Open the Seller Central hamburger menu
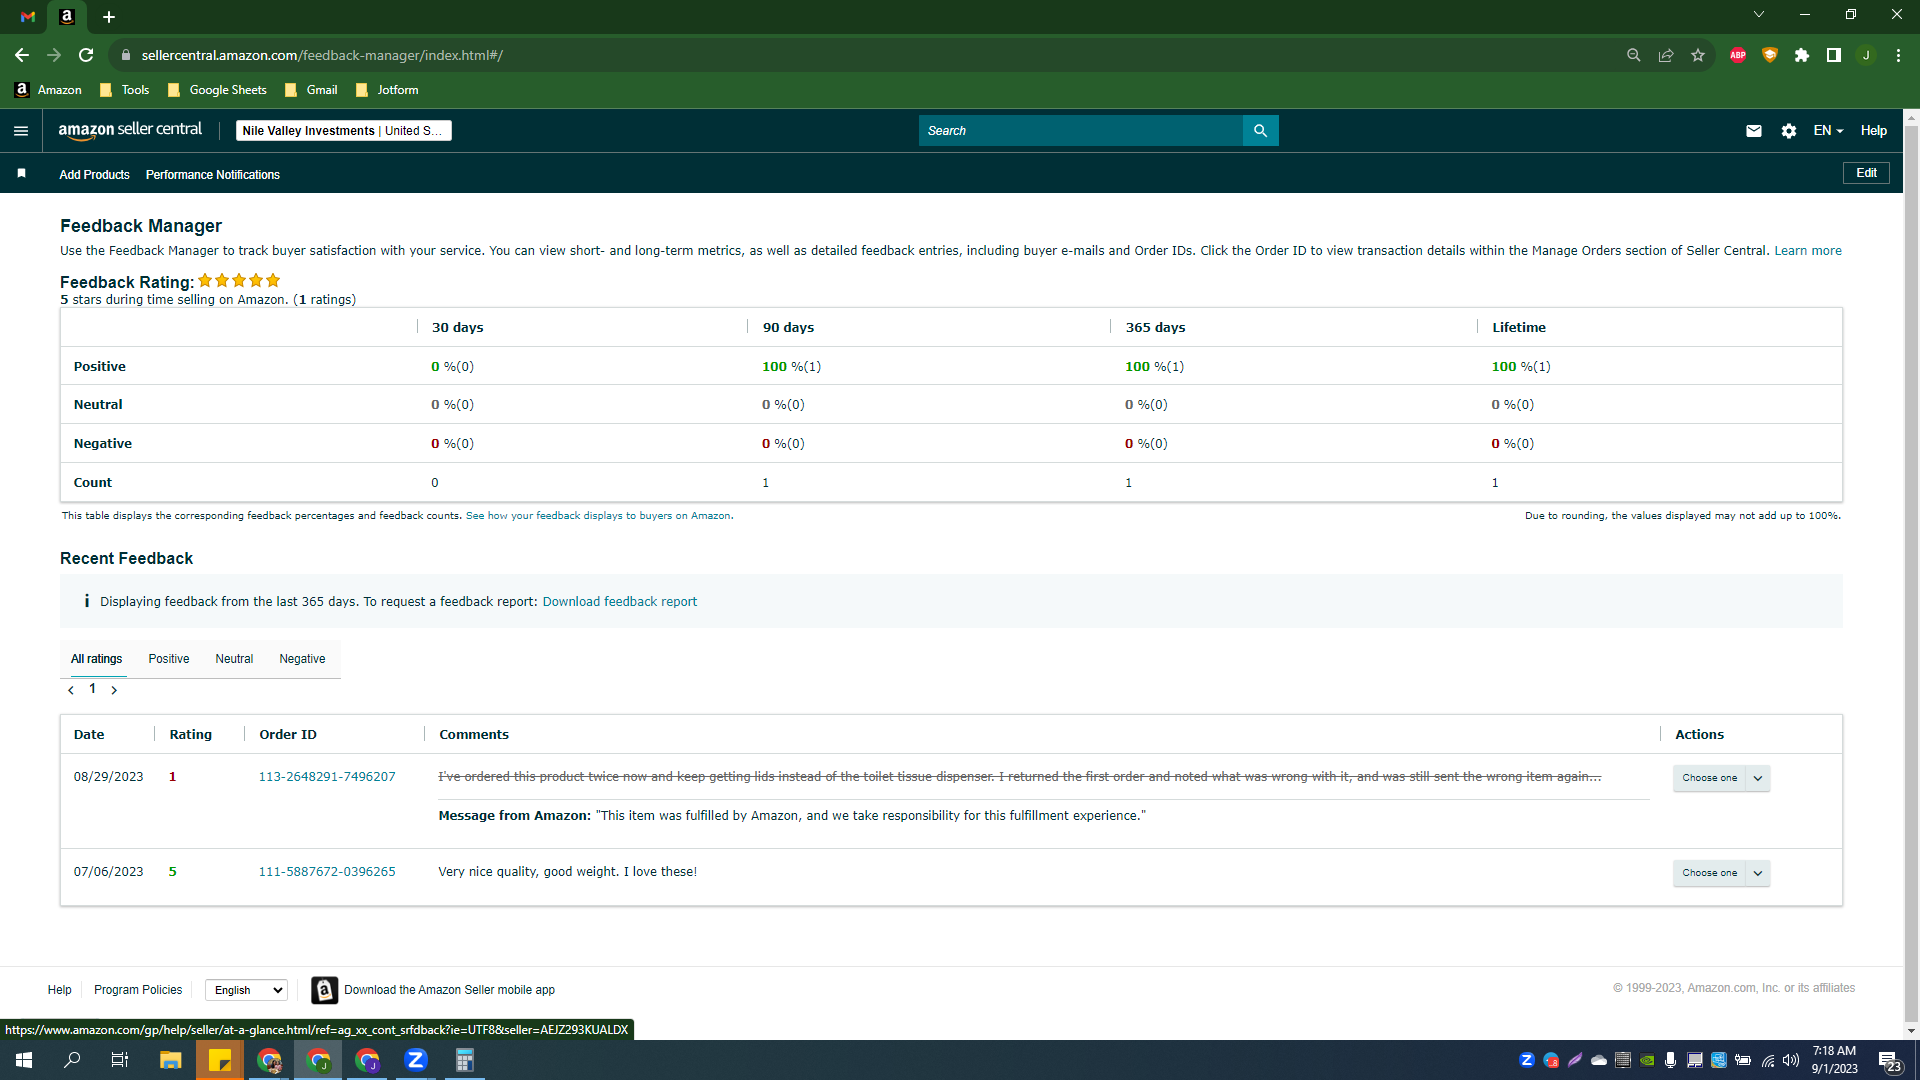The image size is (1920, 1080). click(x=21, y=131)
